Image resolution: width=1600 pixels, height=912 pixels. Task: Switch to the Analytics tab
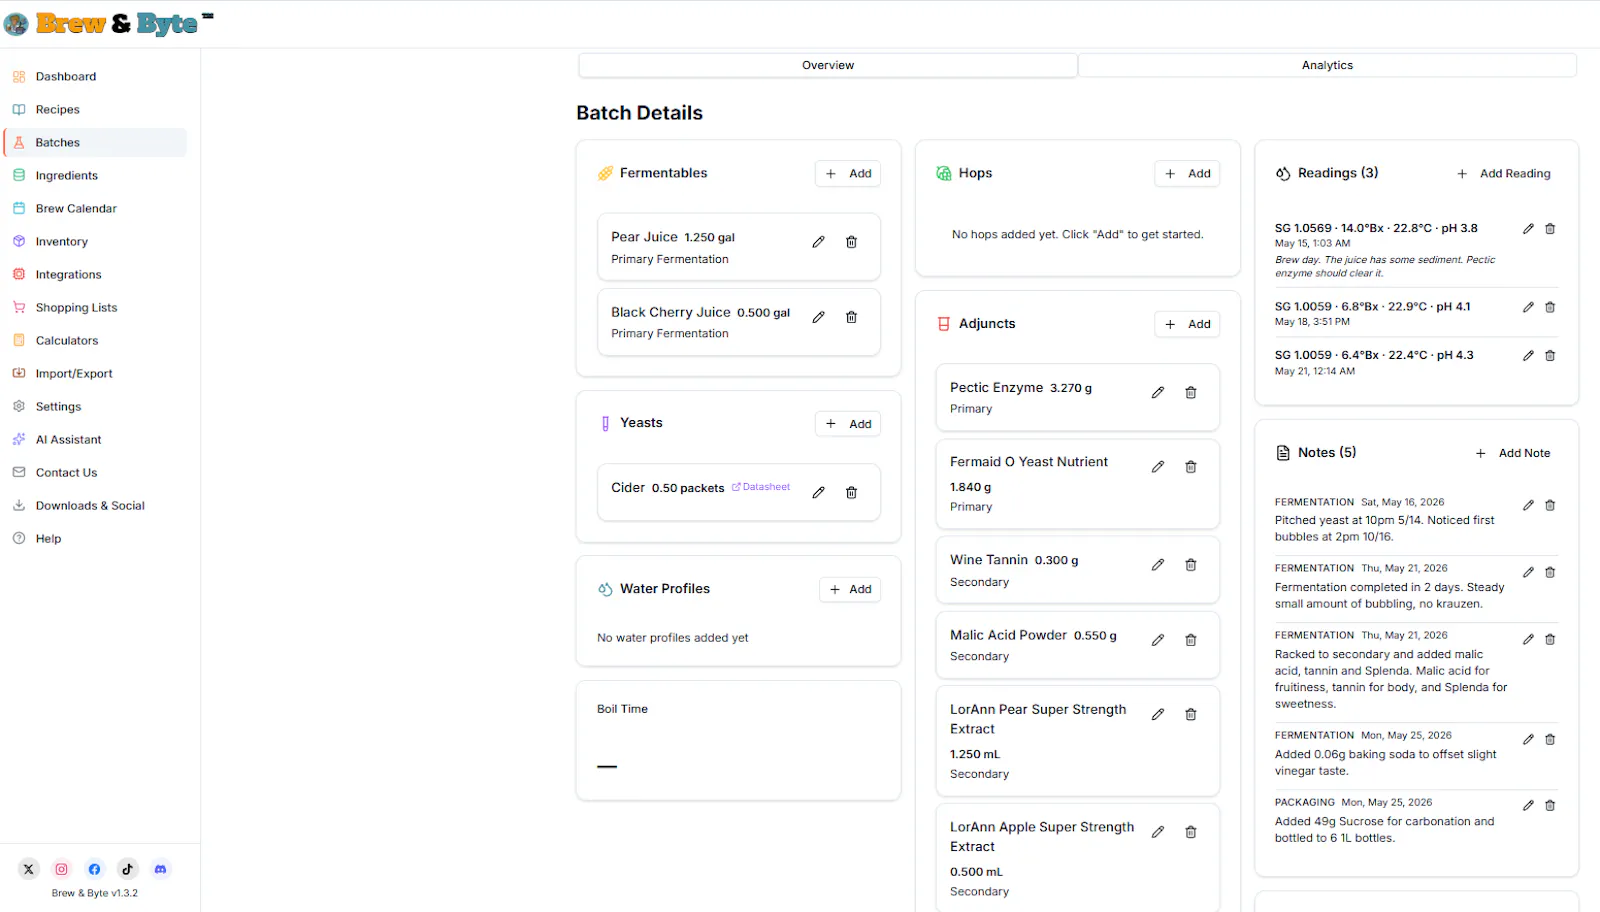pyautogui.click(x=1327, y=65)
